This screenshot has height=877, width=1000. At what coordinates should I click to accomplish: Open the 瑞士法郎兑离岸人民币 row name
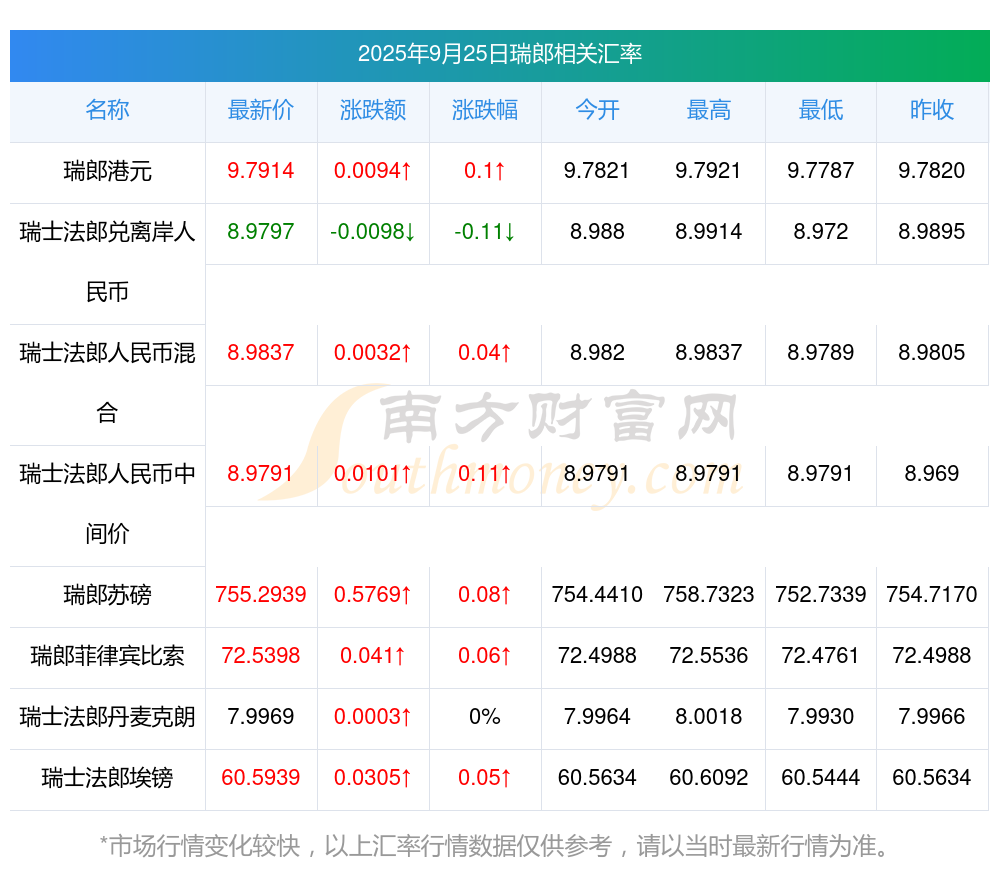click(107, 261)
